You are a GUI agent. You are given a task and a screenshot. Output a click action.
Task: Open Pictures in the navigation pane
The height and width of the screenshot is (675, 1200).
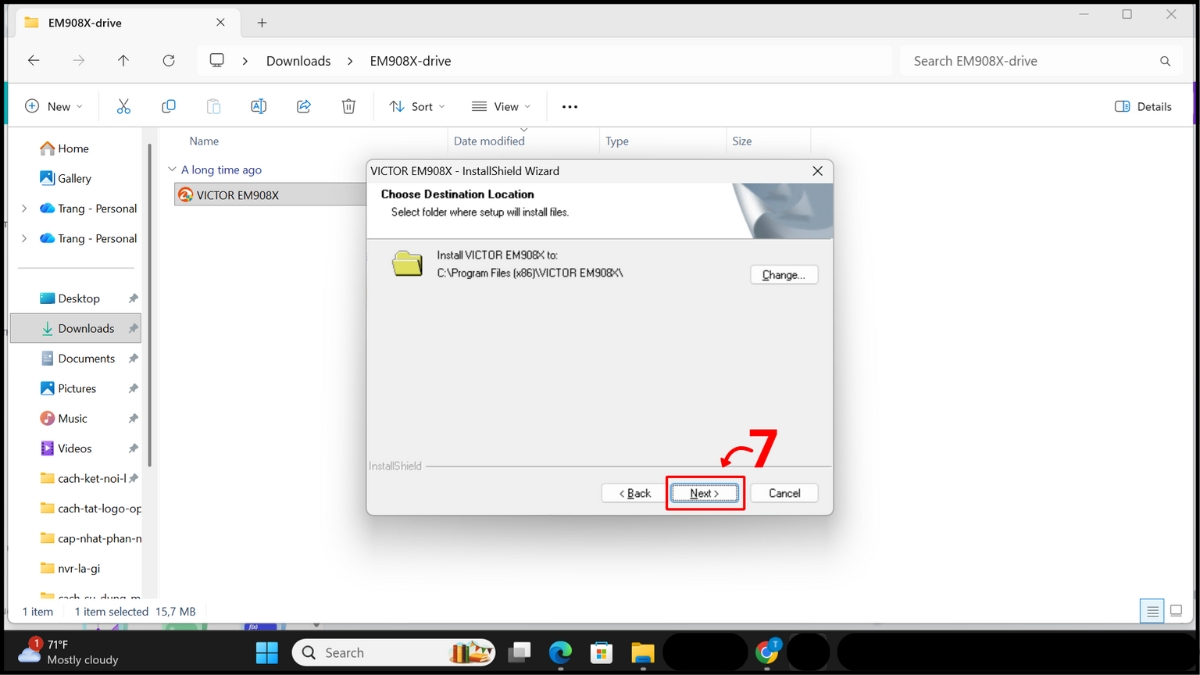79,388
